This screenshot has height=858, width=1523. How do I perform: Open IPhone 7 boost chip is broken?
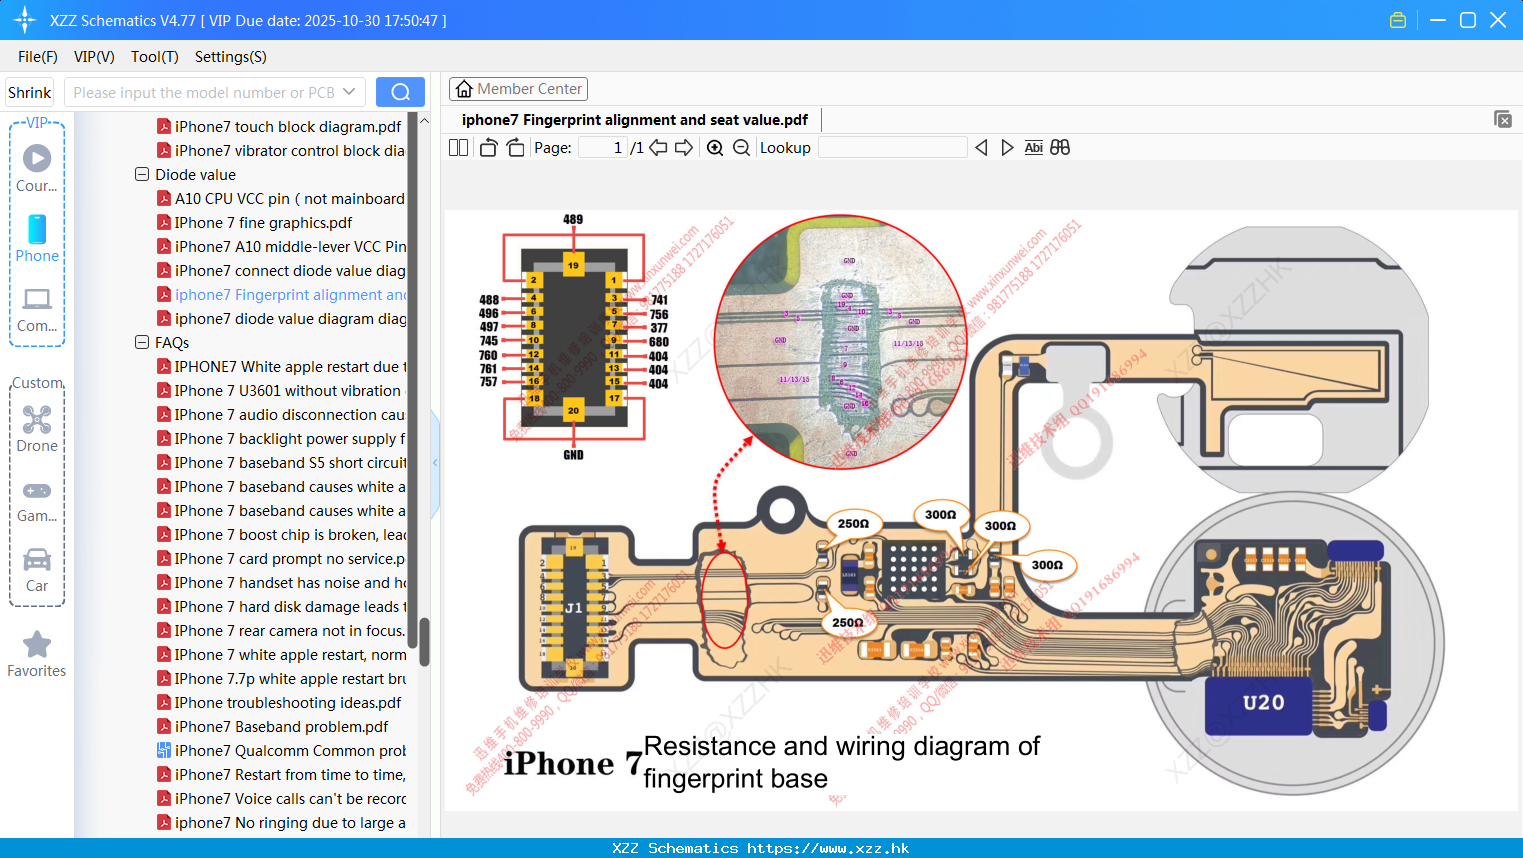coord(282,535)
